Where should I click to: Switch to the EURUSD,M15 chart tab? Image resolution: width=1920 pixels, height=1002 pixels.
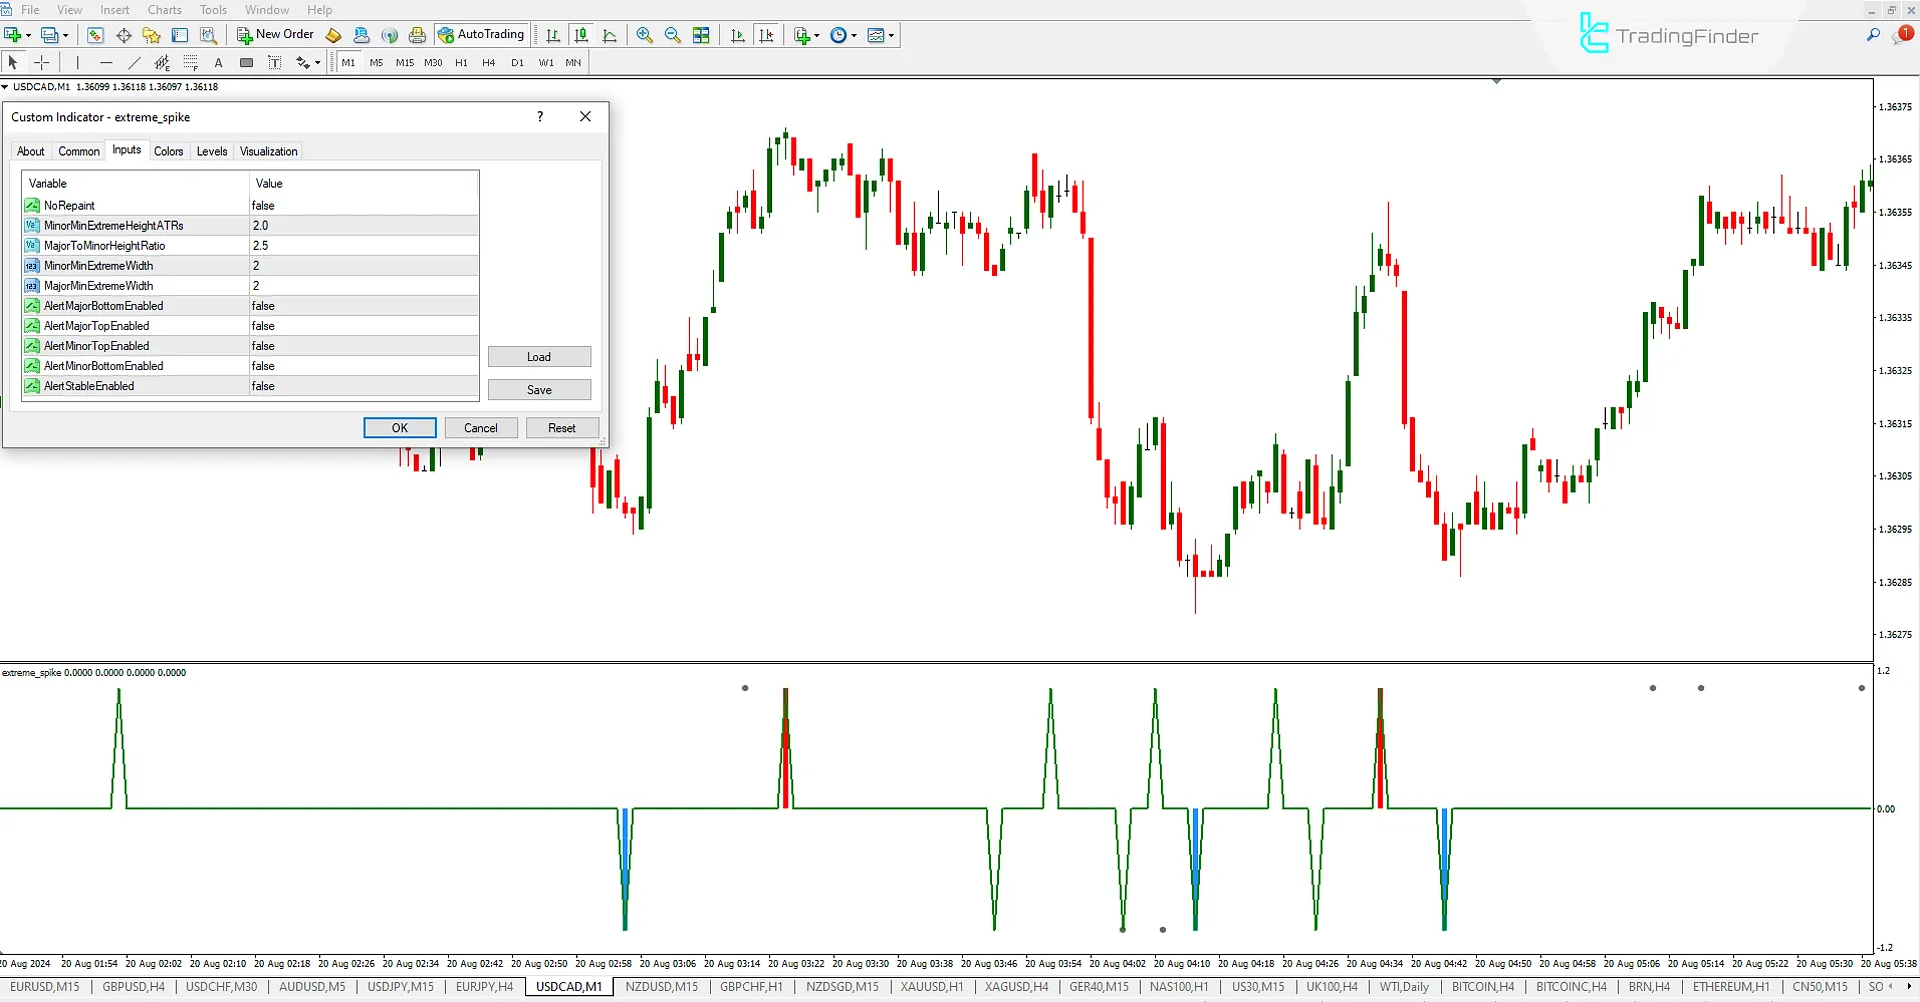(45, 987)
